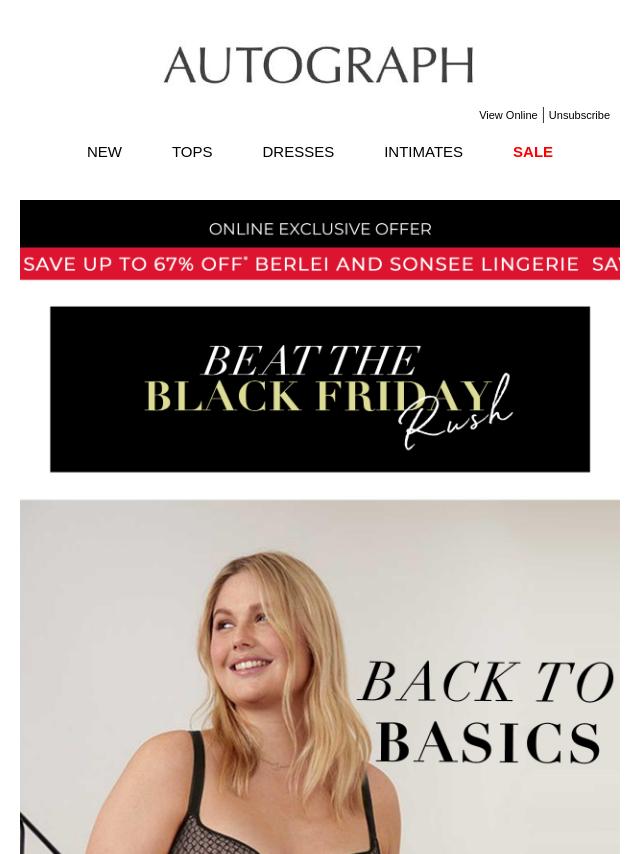The width and height of the screenshot is (640, 854).
Task: Click the BASICS bold headline text
Action: click(x=488, y=742)
